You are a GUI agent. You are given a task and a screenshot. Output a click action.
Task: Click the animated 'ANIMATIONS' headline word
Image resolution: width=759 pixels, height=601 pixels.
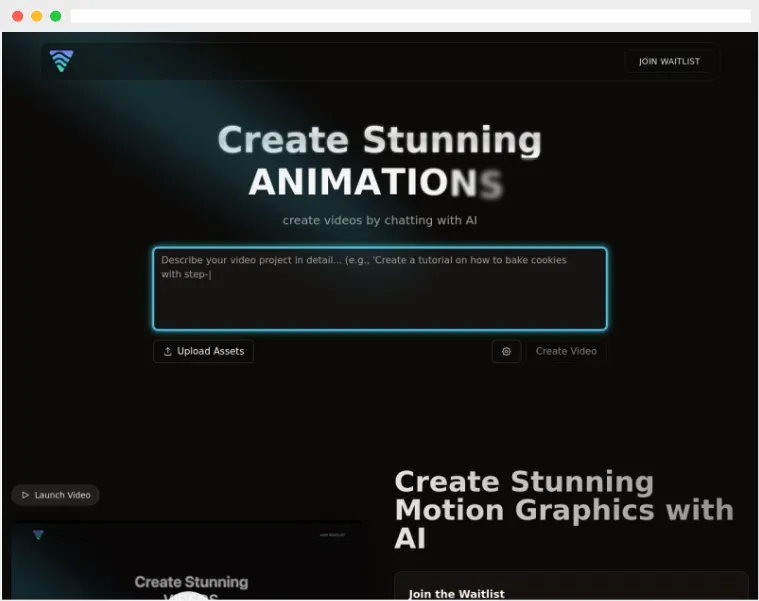(x=377, y=183)
